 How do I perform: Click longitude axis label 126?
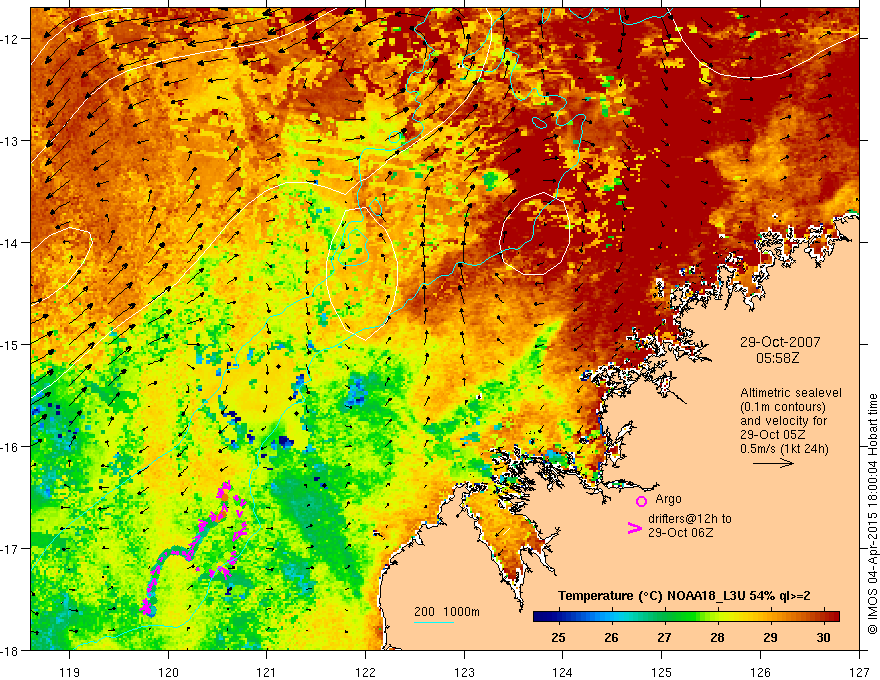point(760,672)
